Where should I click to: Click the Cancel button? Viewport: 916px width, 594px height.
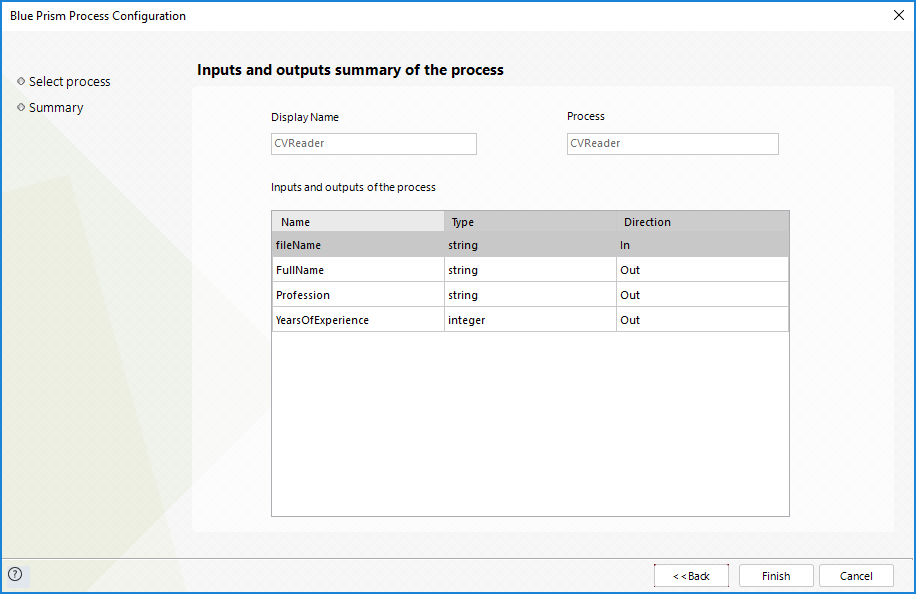(x=856, y=576)
